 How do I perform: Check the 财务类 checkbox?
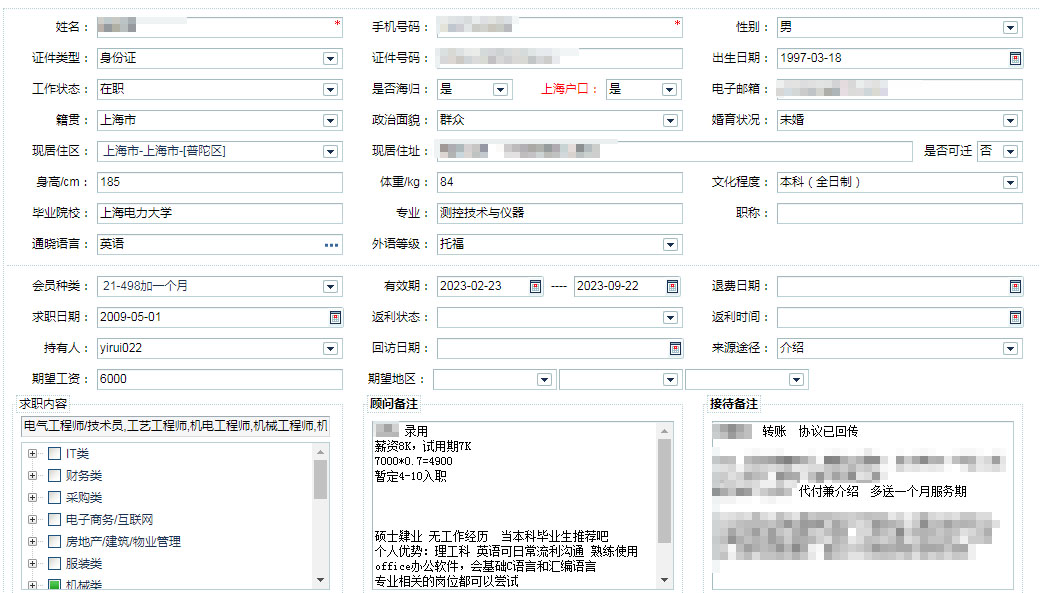(54, 476)
